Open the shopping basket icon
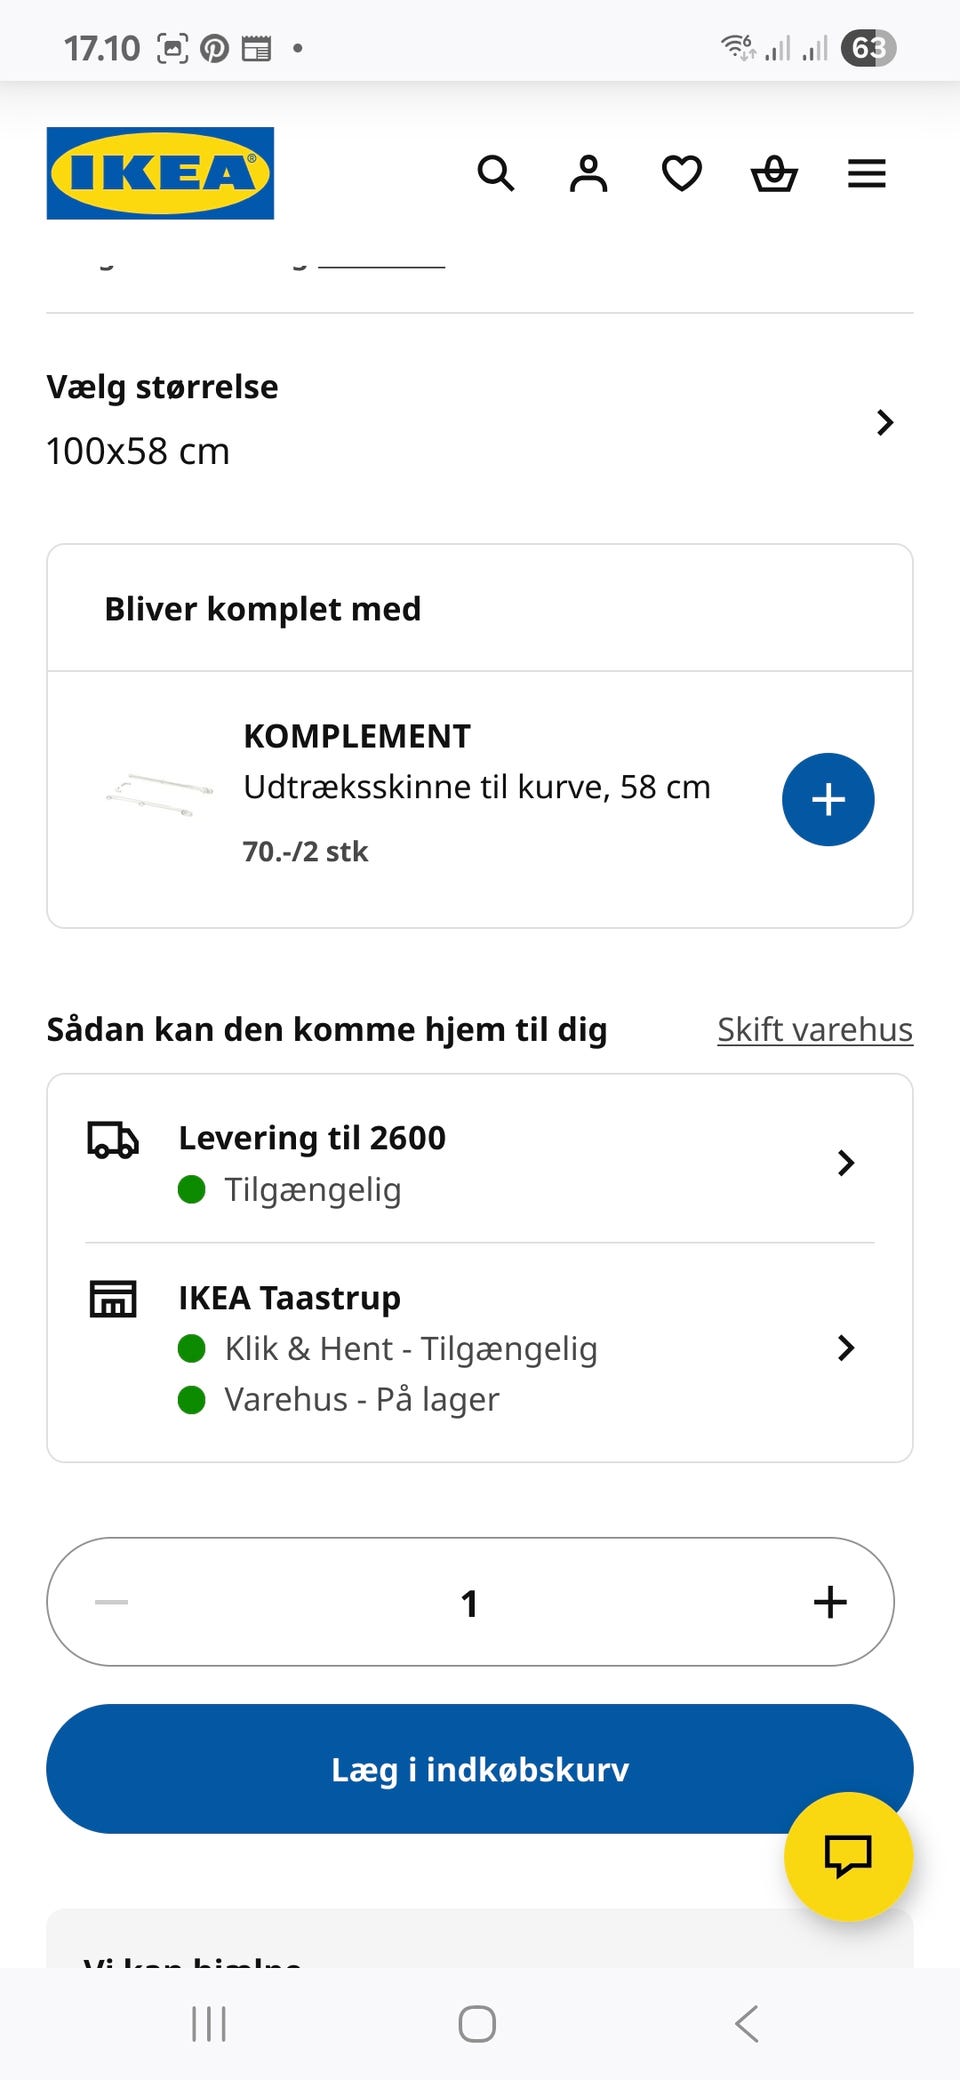960x2080 pixels. [x=774, y=174]
